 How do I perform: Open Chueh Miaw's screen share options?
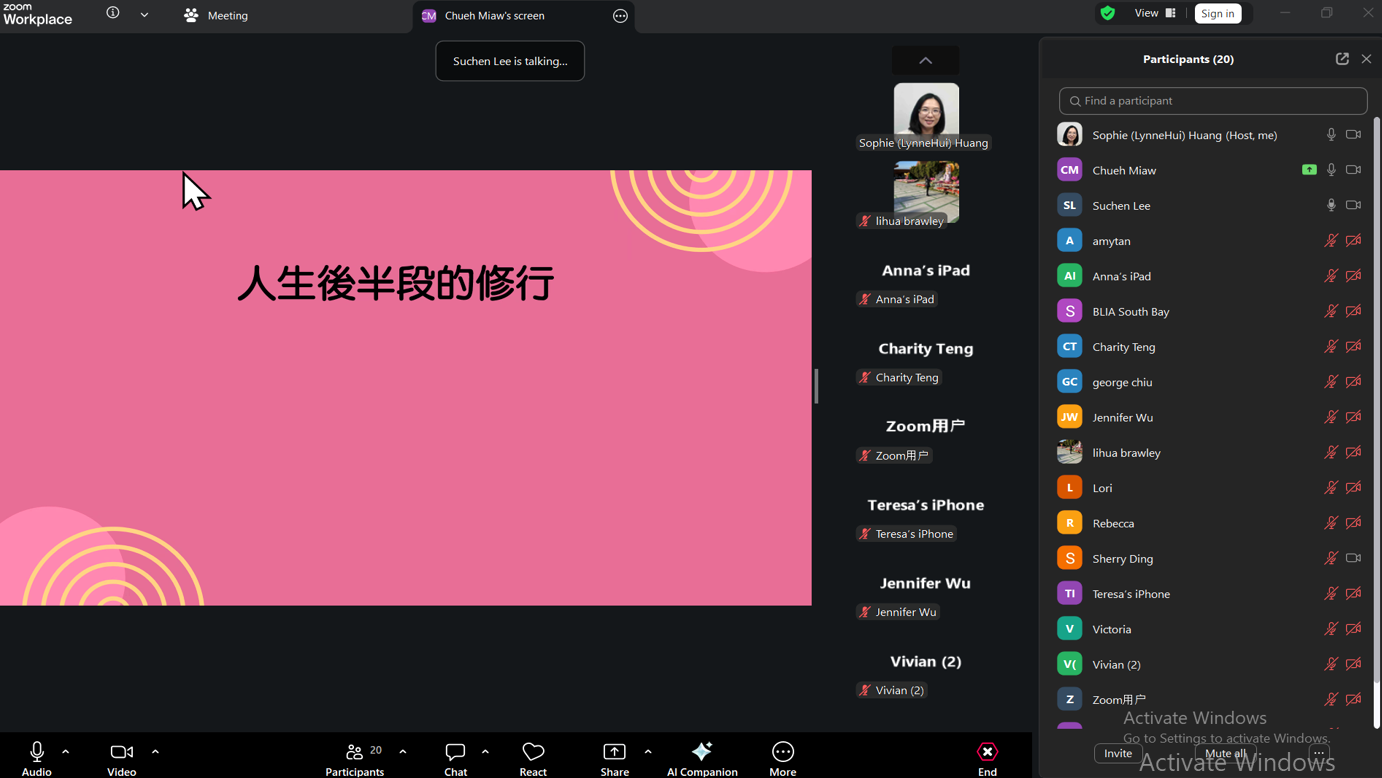pyautogui.click(x=620, y=16)
